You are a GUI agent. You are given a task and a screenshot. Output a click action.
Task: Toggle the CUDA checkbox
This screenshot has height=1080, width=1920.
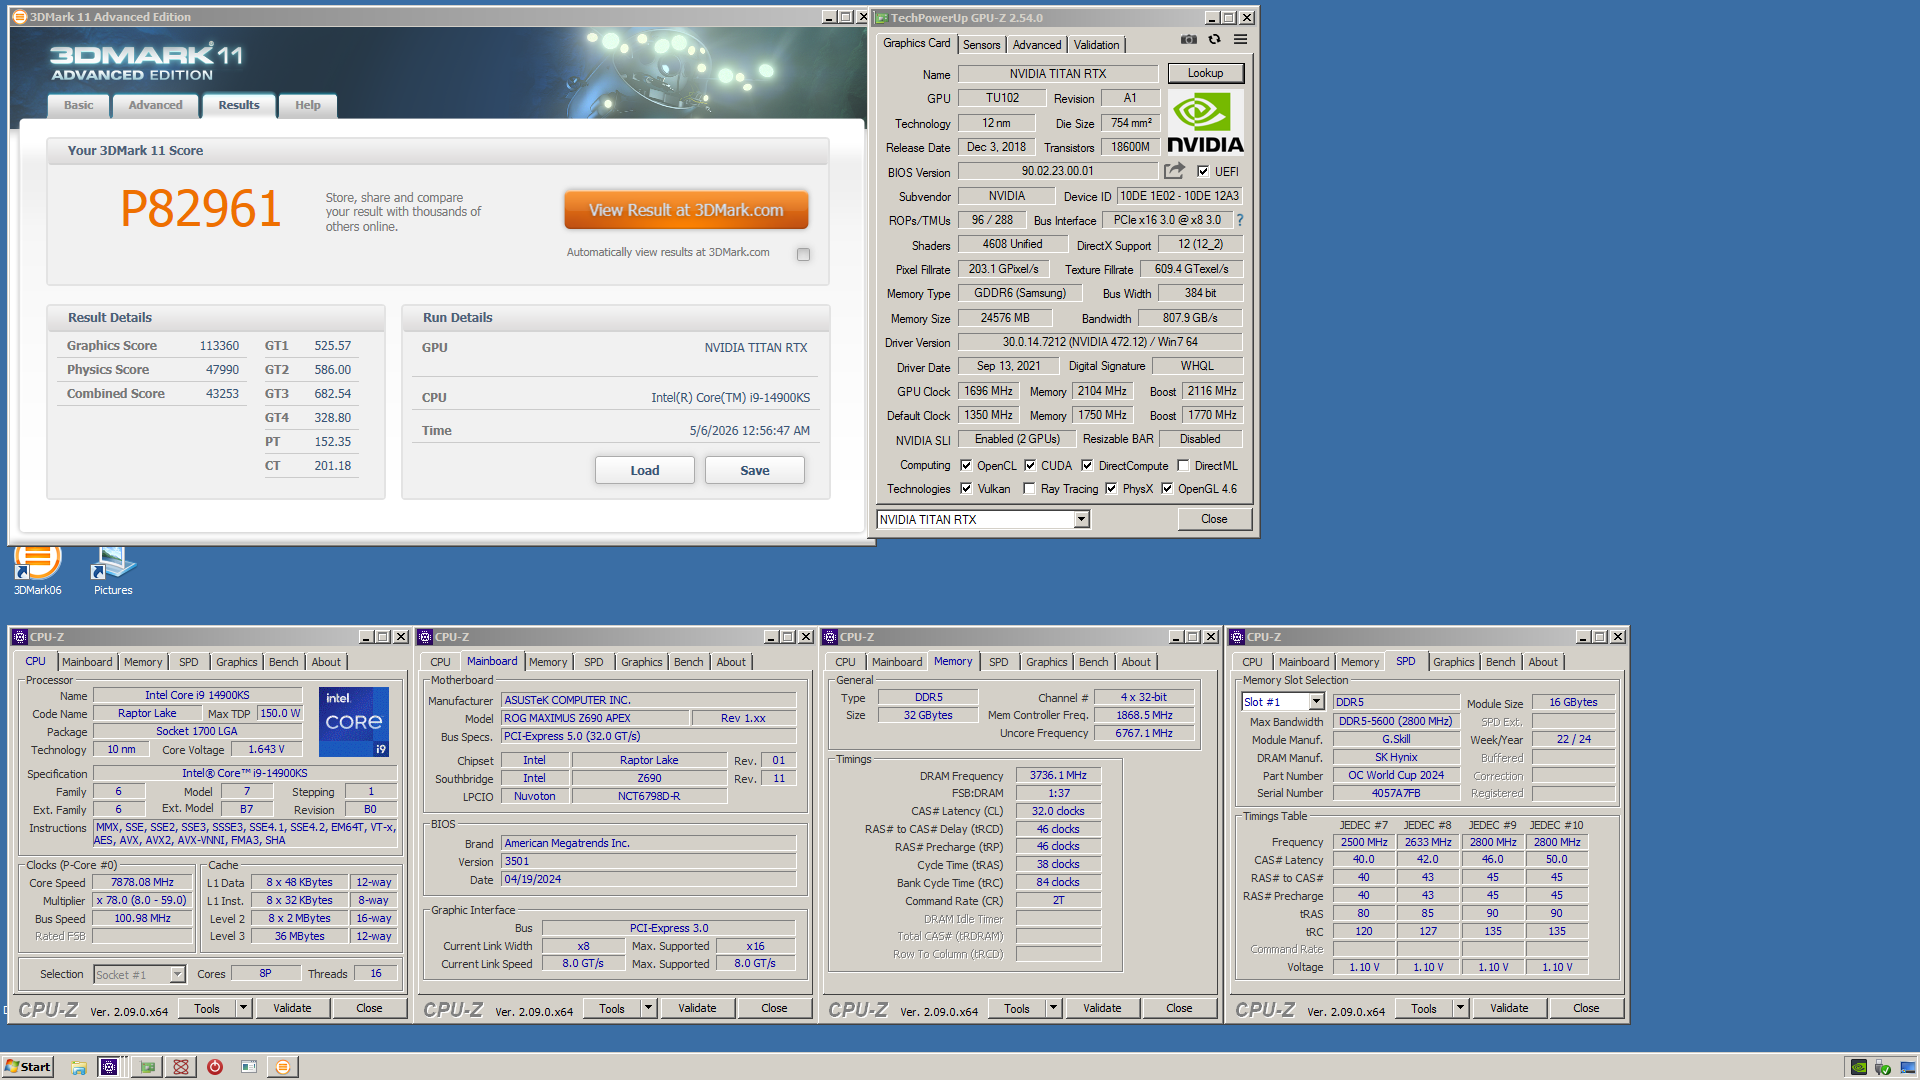1030,465
